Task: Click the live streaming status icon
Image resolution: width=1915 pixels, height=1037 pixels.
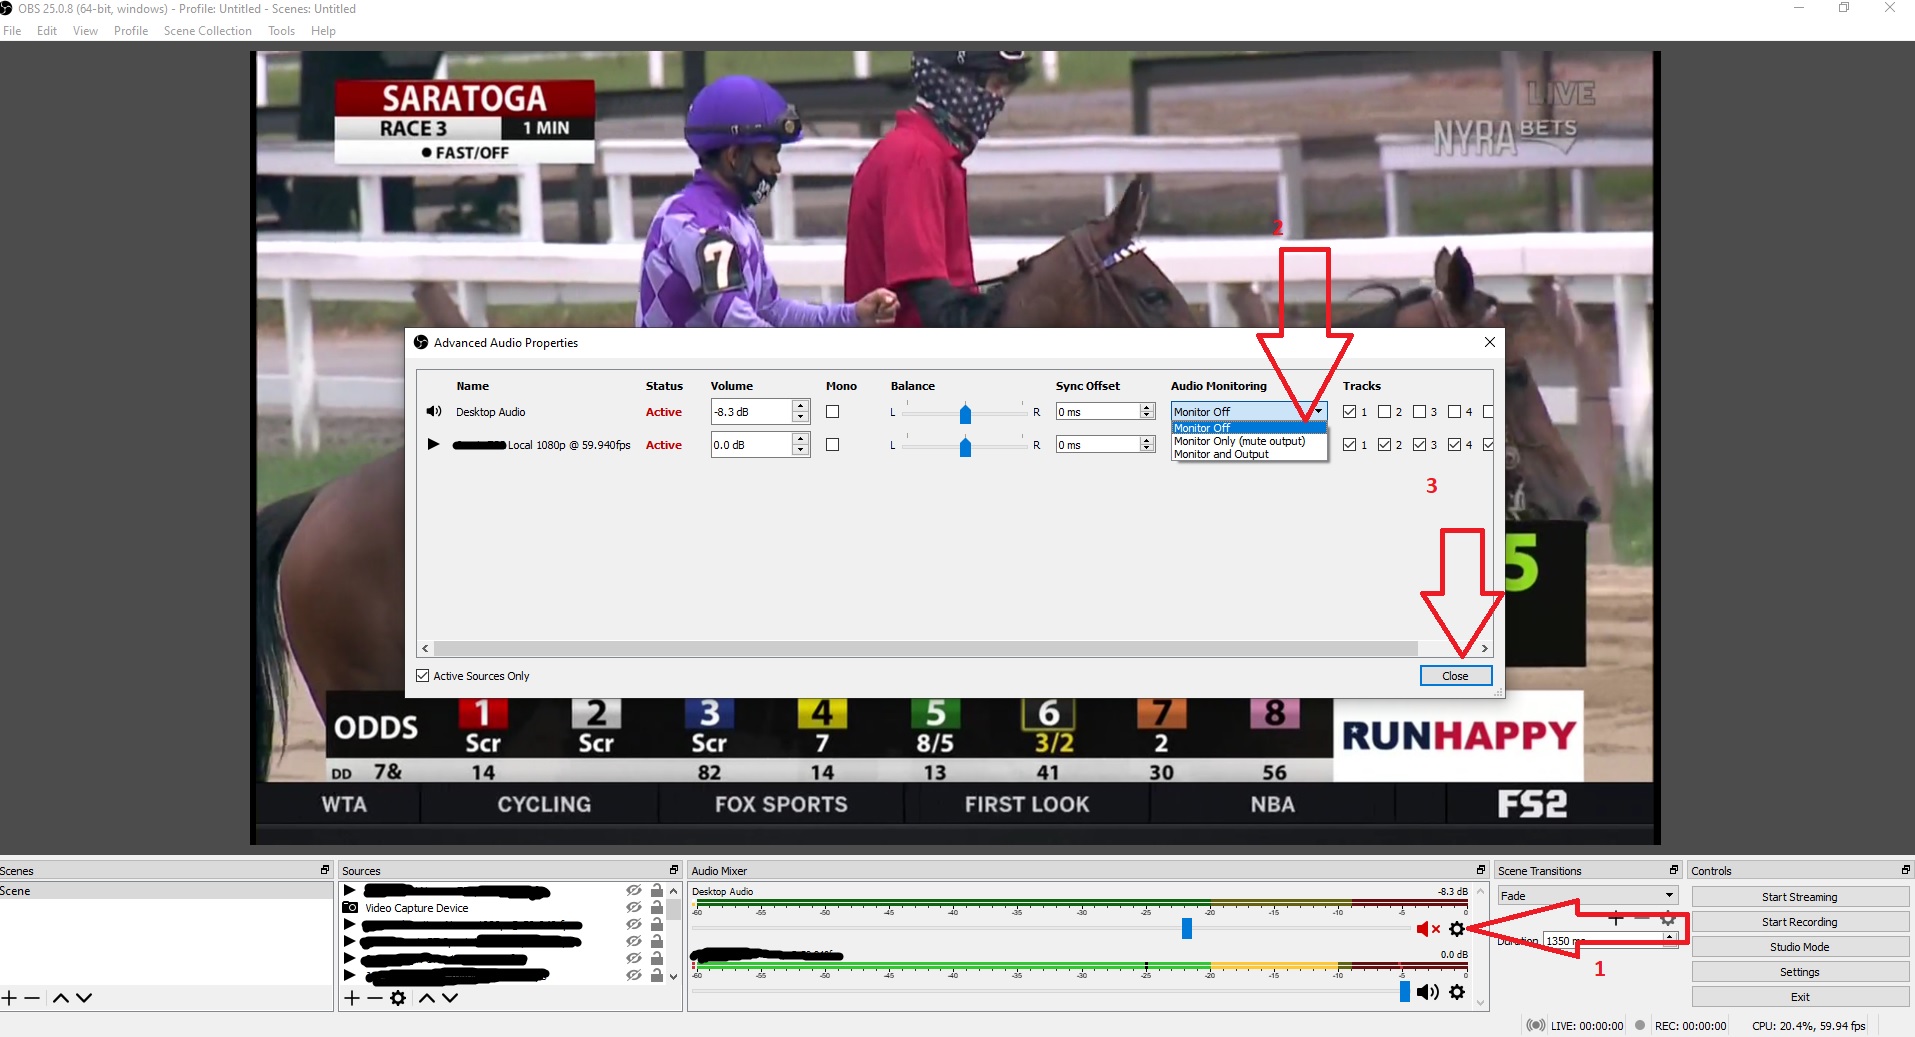Action: pyautogui.click(x=1536, y=1025)
